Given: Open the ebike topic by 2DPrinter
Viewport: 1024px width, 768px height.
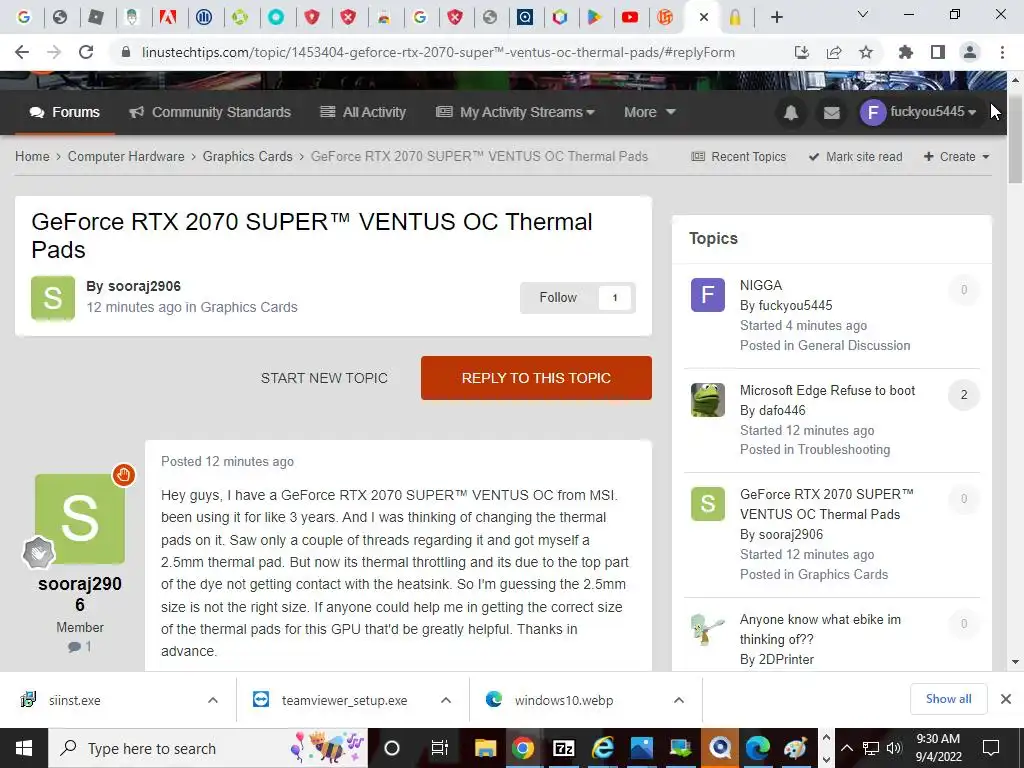Looking at the screenshot, I should [820, 630].
